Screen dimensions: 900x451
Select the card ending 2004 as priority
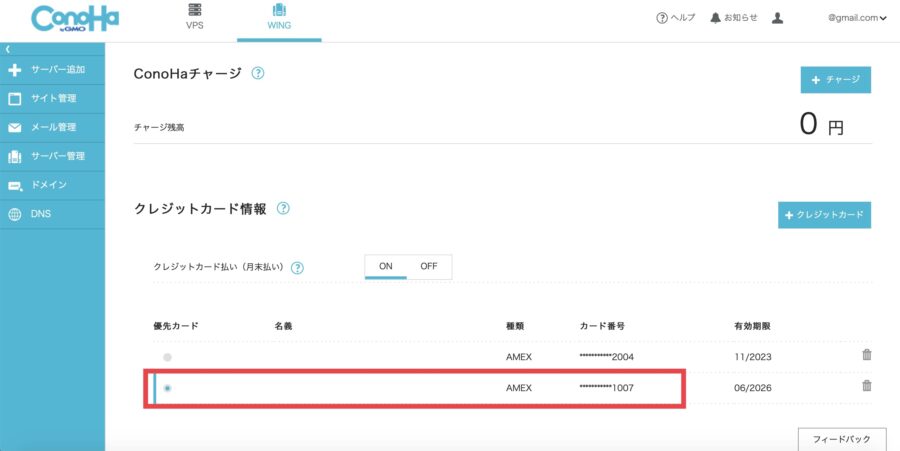(x=167, y=357)
